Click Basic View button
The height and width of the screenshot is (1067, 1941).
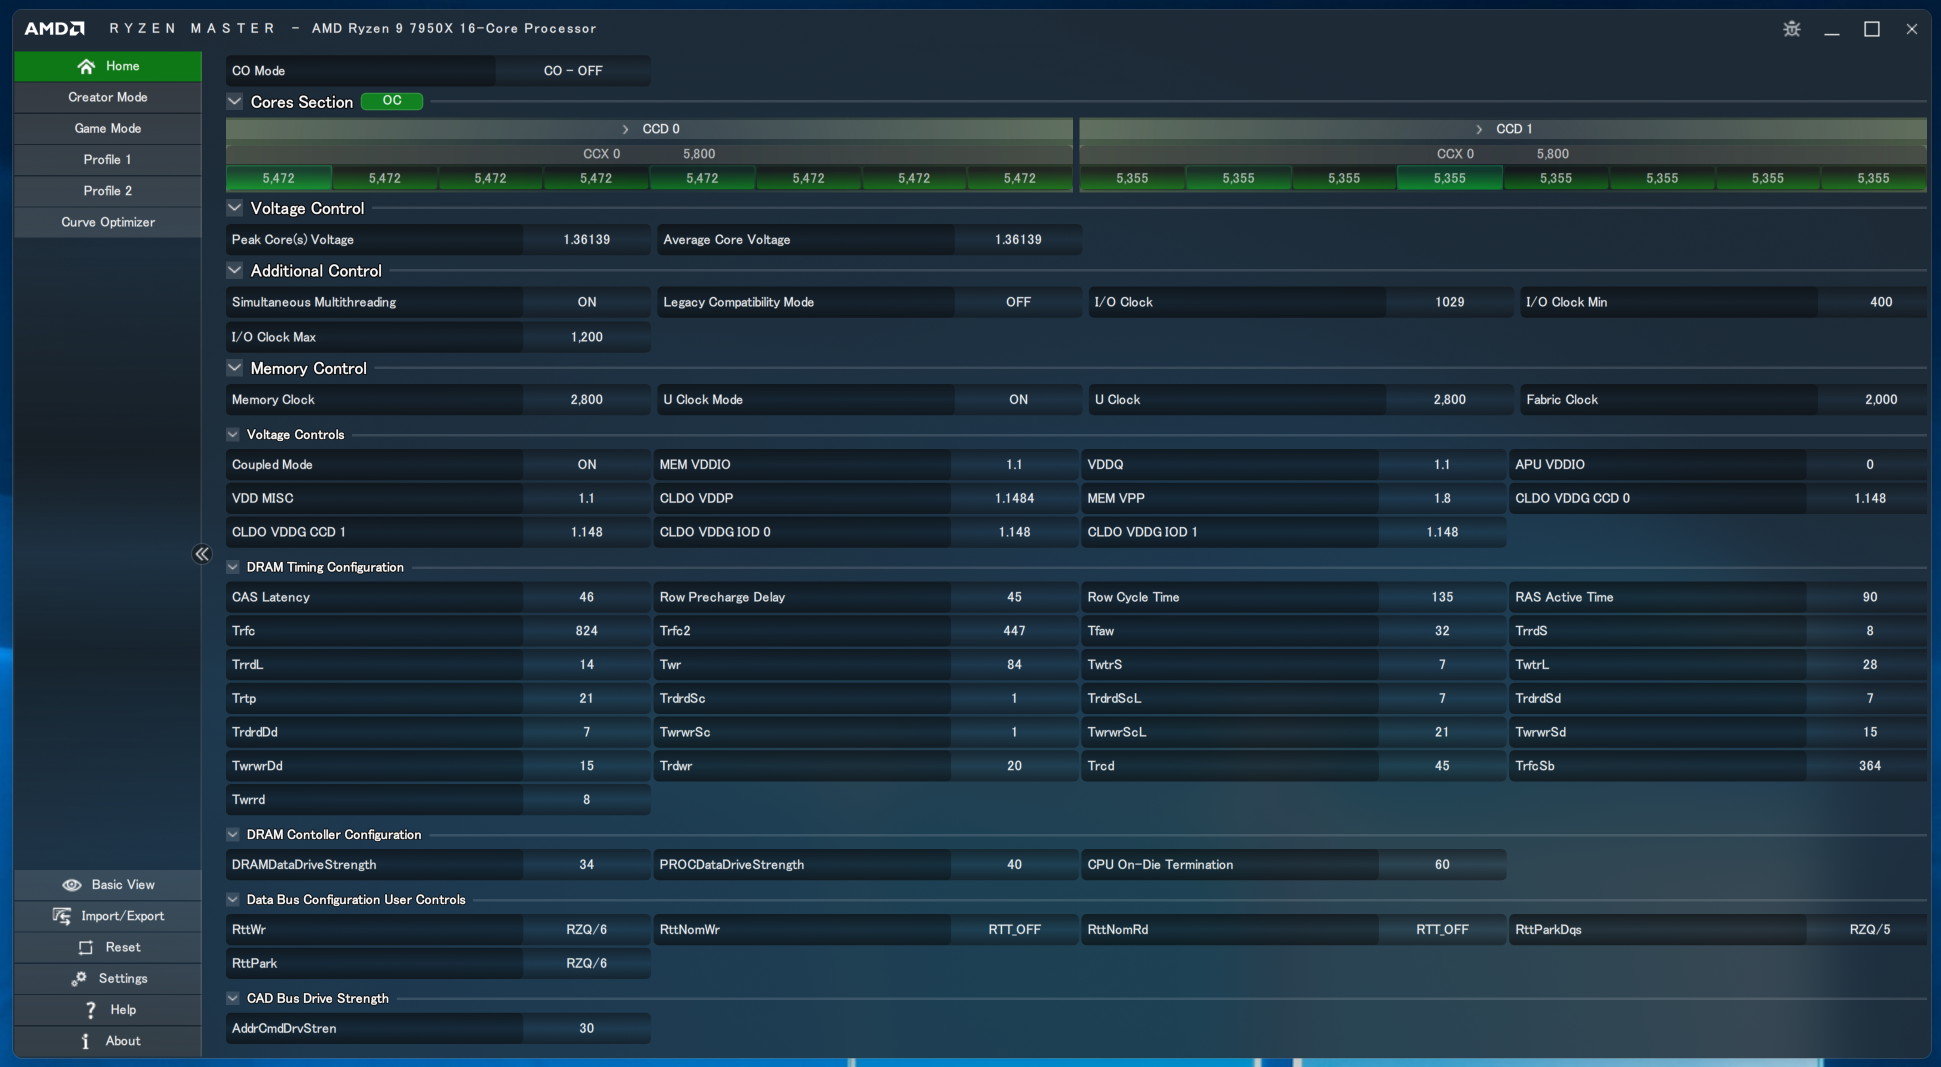point(108,885)
